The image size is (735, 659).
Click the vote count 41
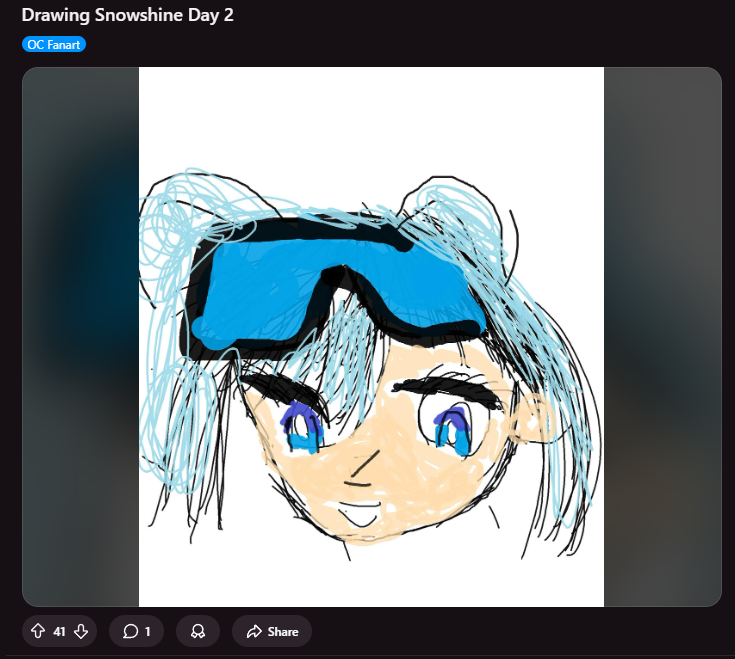tap(59, 632)
